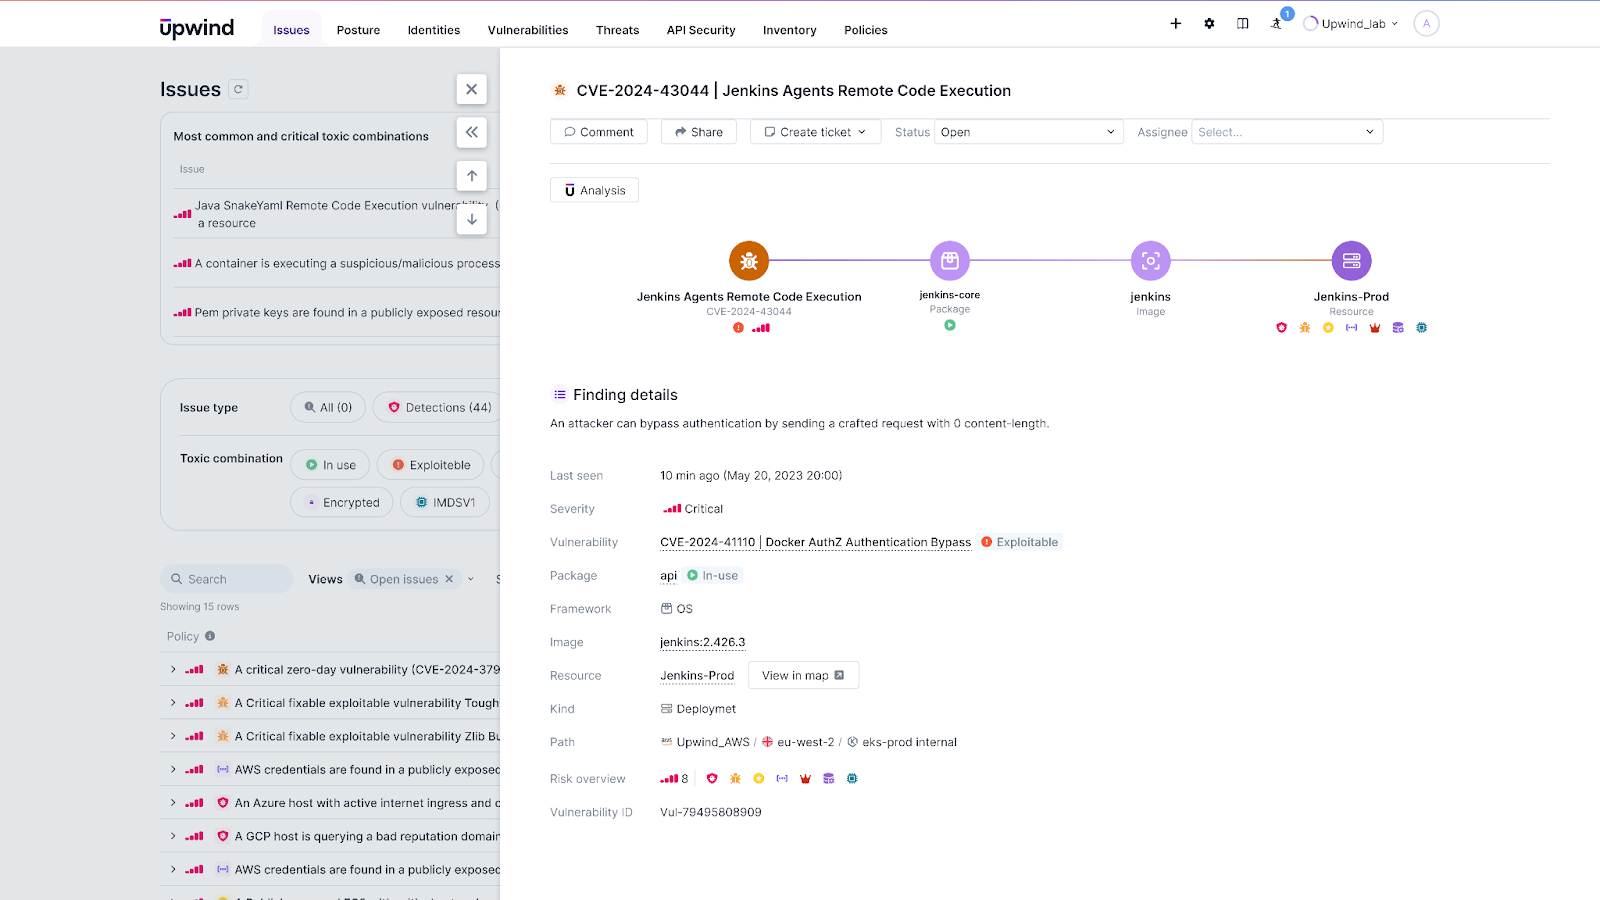Open the Assignee Select dropdown
This screenshot has width=1600, height=900.
pos(1286,131)
